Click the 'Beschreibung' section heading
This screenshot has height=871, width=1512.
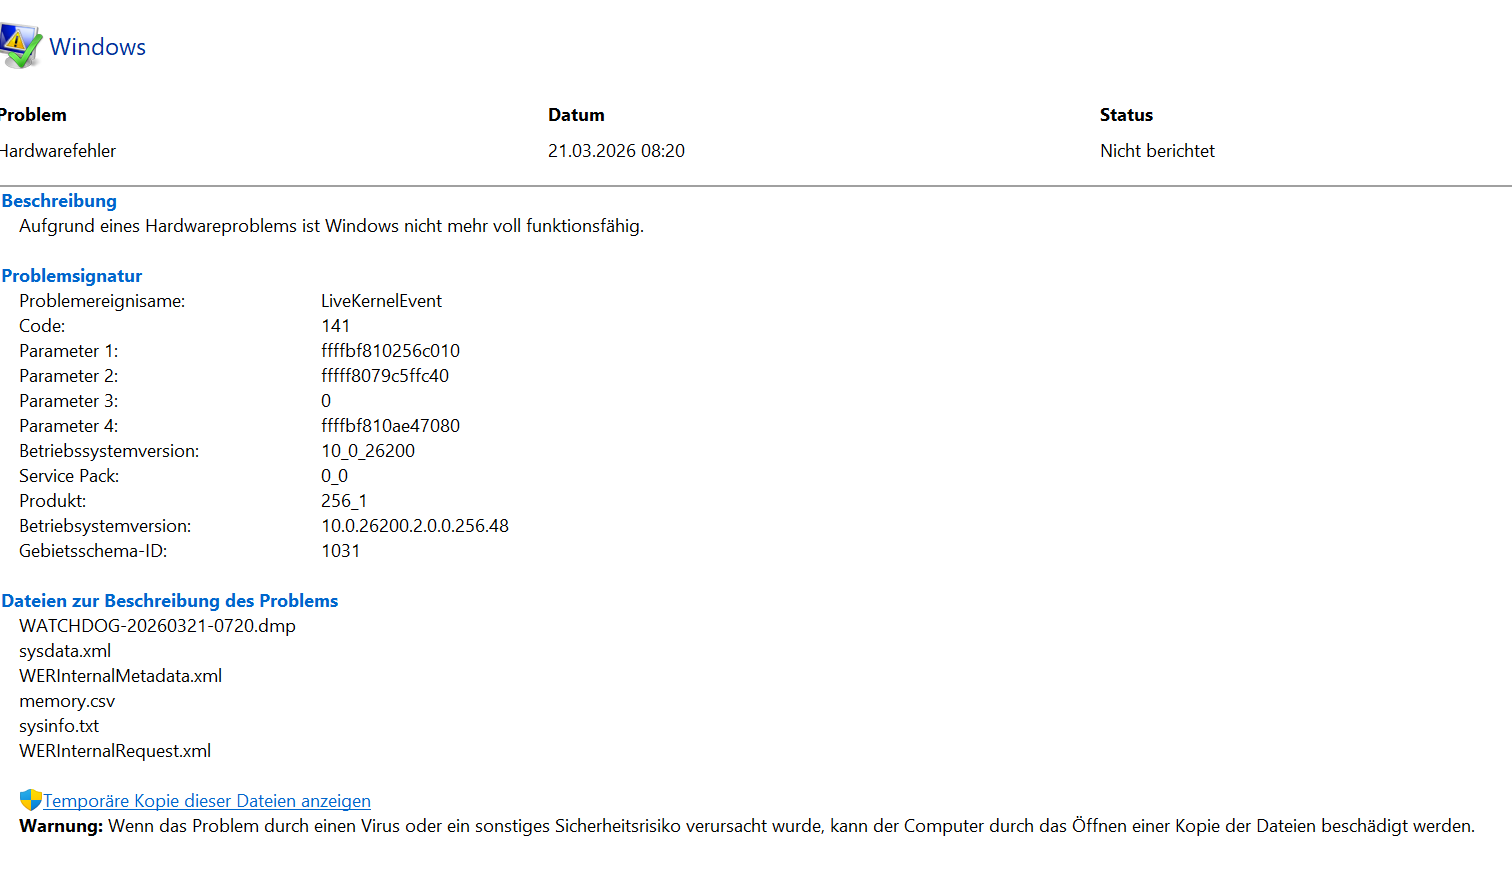tap(59, 201)
